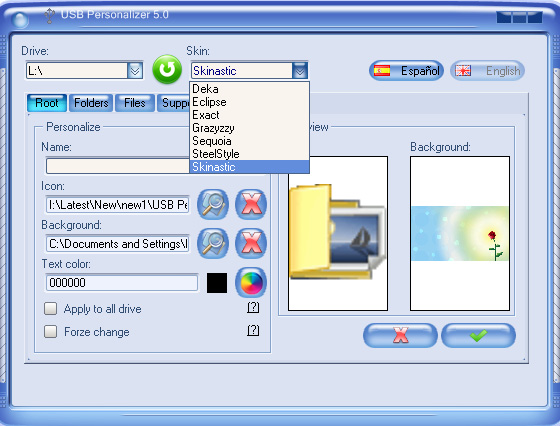
Task: Choose Sequoia skin from list
Action: [249, 141]
